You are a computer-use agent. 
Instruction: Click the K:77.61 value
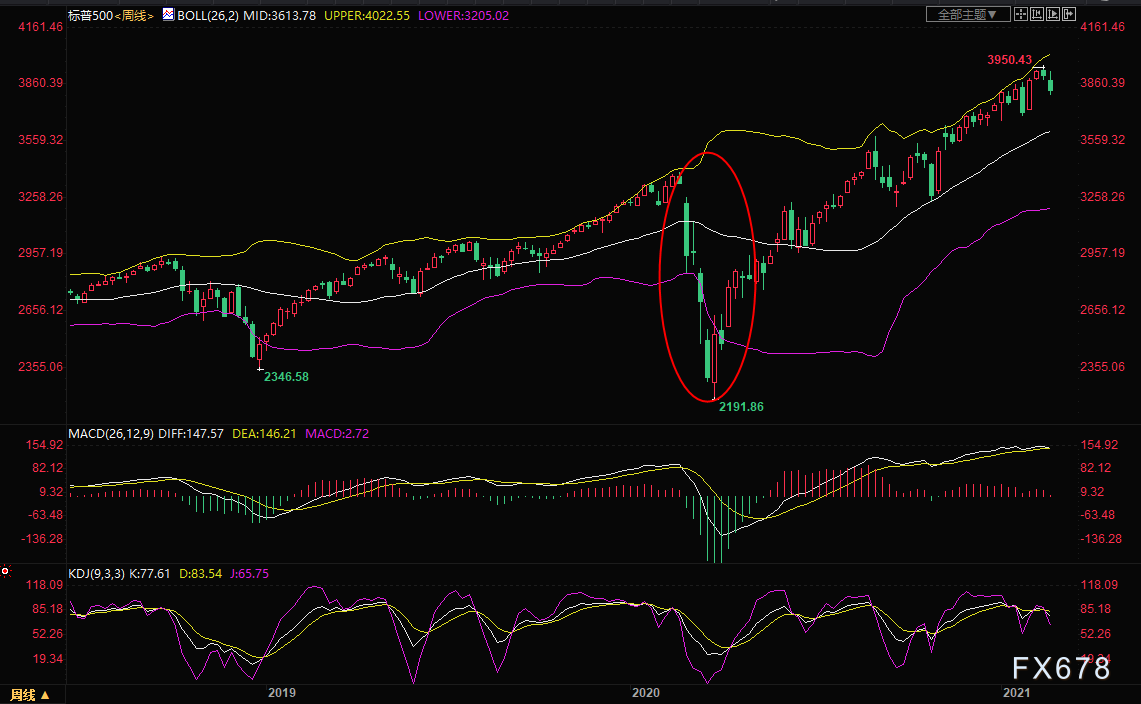150,574
